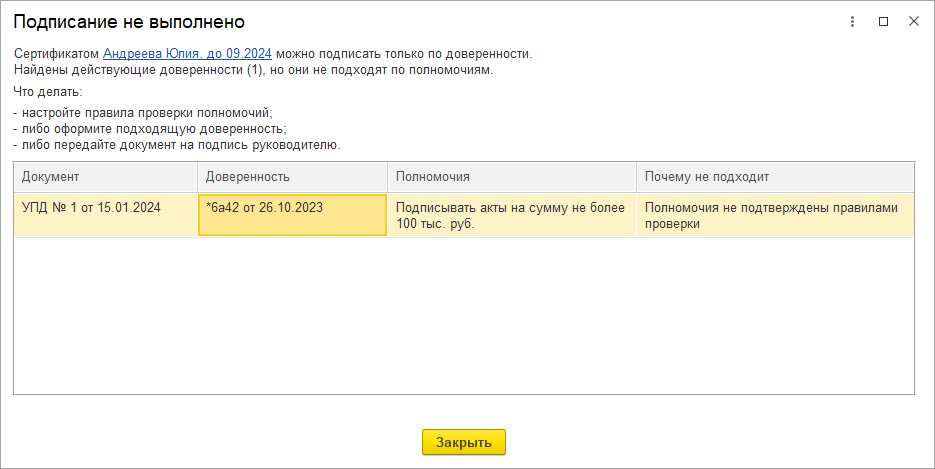Click the Полномочия не подтверждены правилами cell

tap(774, 215)
